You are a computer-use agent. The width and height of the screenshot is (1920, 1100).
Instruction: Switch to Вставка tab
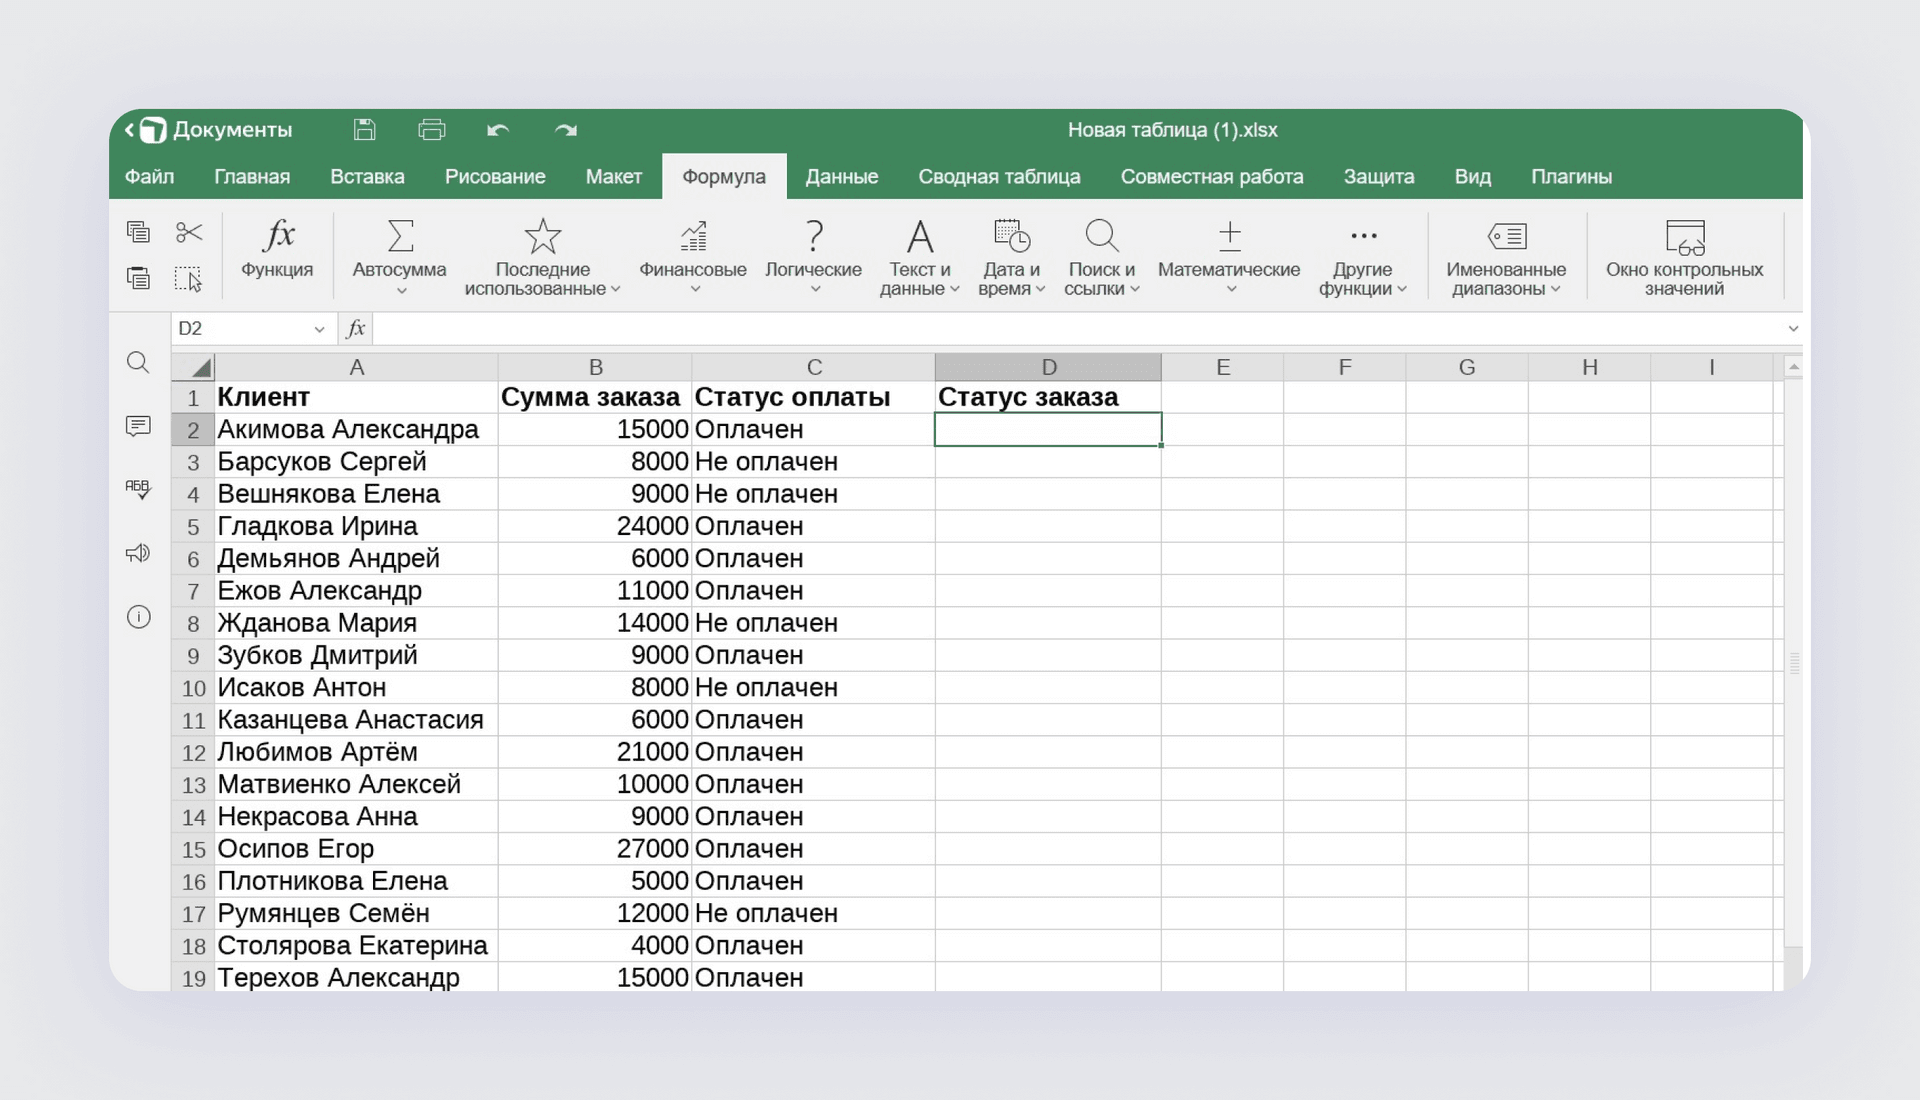pyautogui.click(x=367, y=177)
